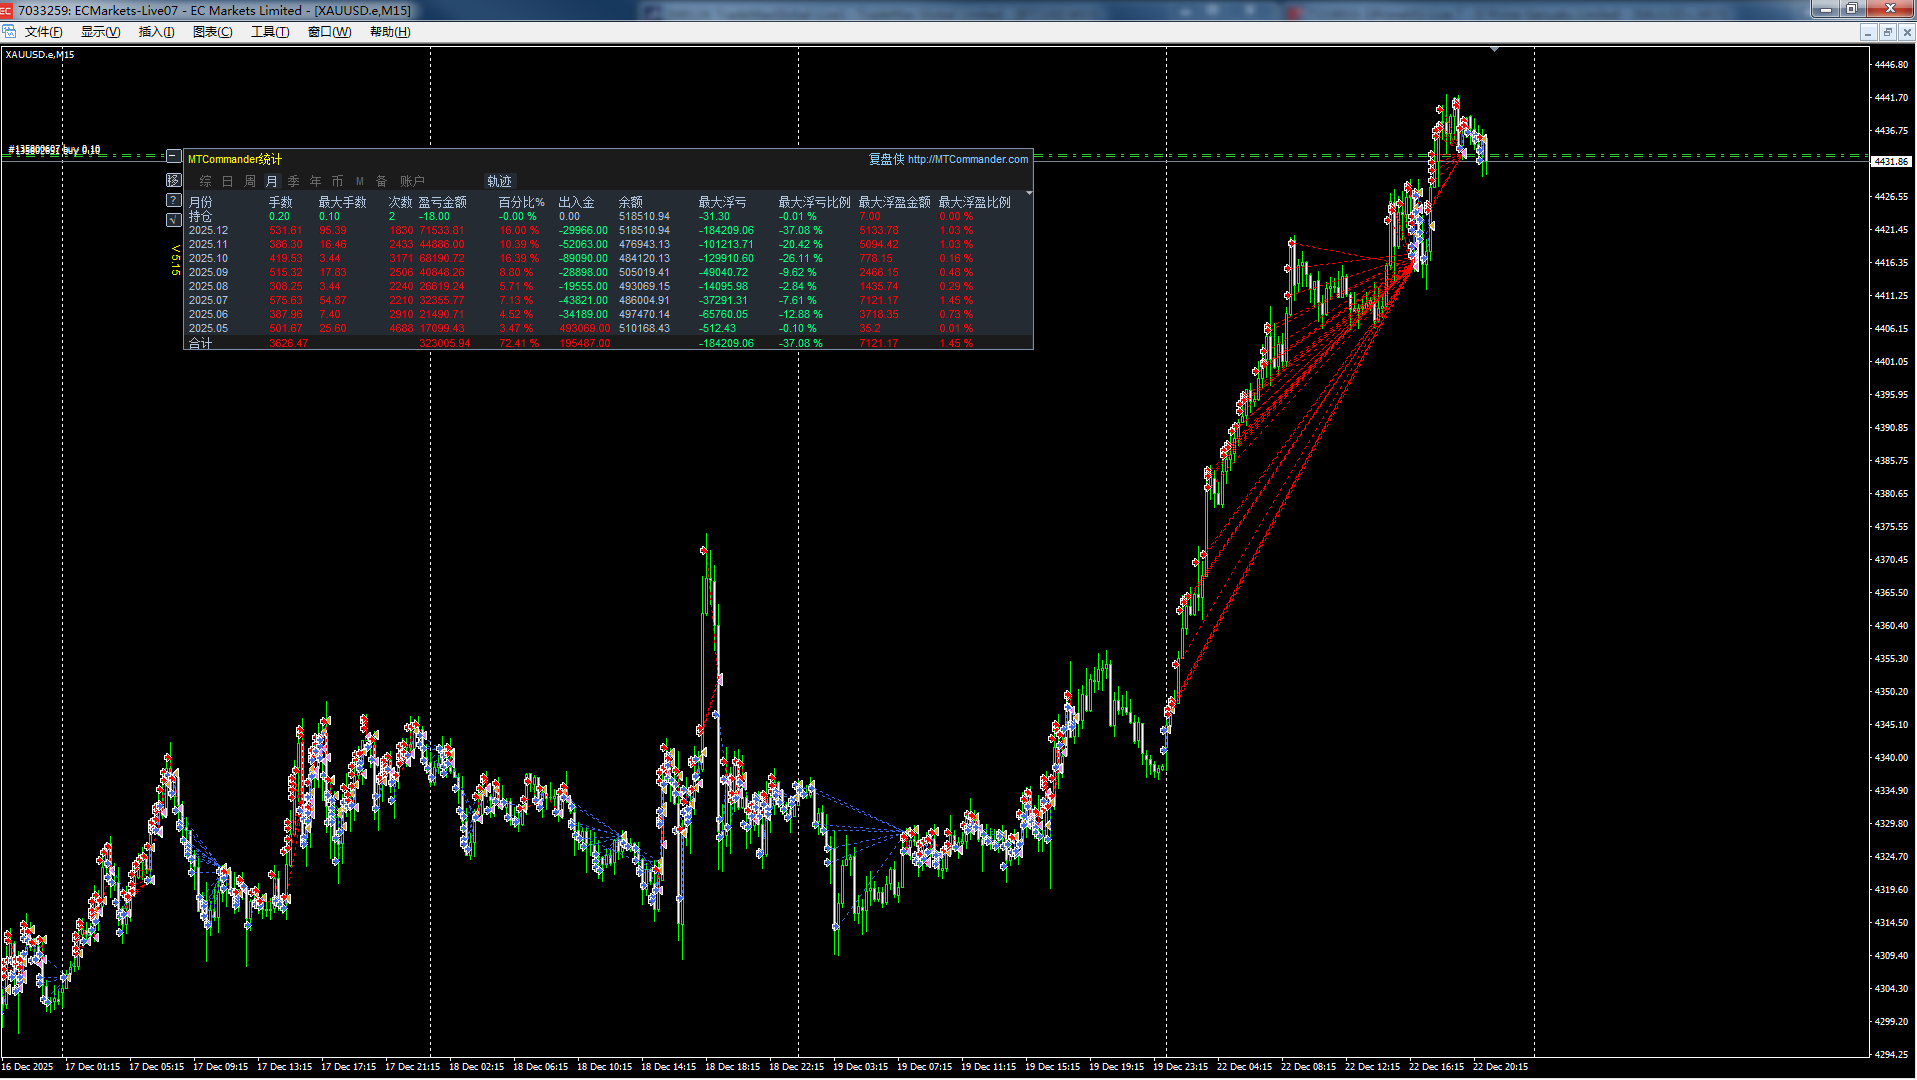Click the 百分比% column header
This screenshot has width=1917, height=1080.
(x=521, y=202)
